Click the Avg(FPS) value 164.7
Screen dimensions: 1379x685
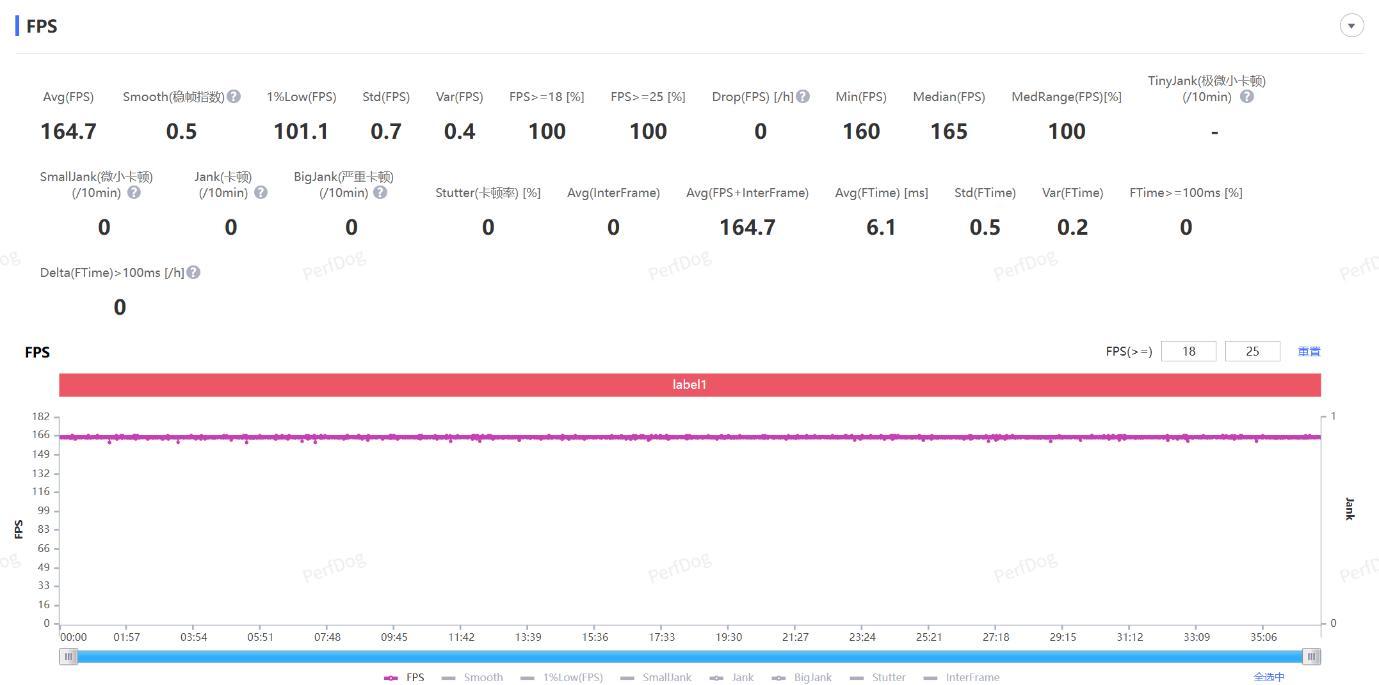click(x=68, y=131)
